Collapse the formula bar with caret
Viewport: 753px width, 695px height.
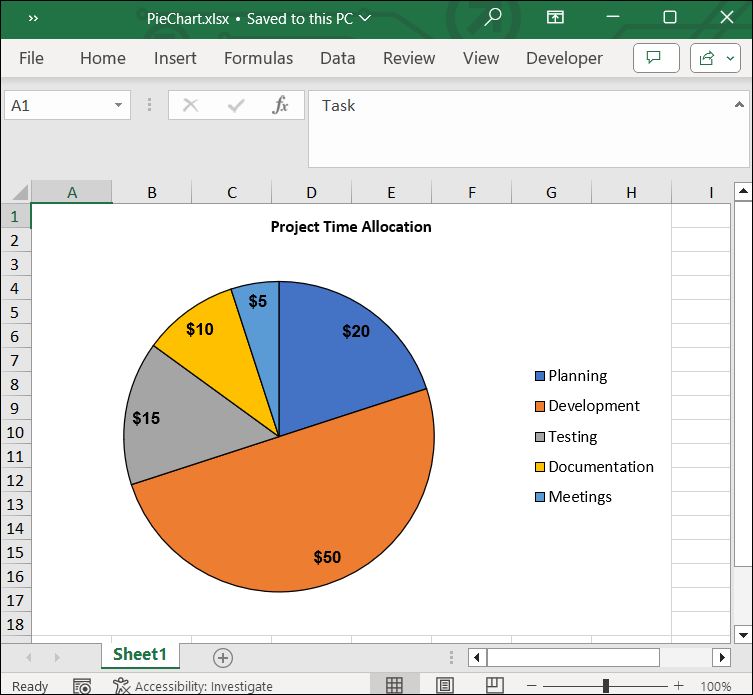[x=739, y=104]
